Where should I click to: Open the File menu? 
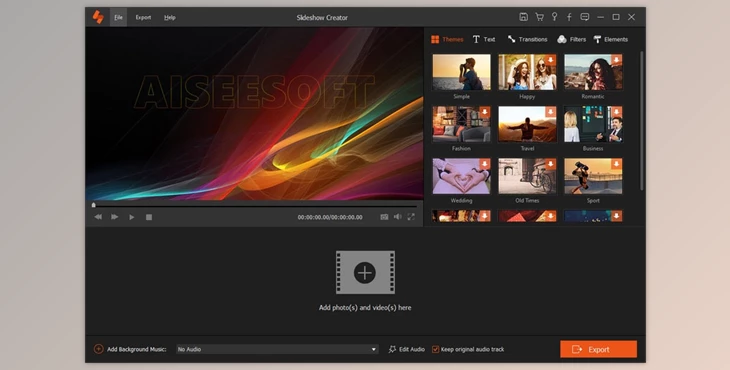118,18
